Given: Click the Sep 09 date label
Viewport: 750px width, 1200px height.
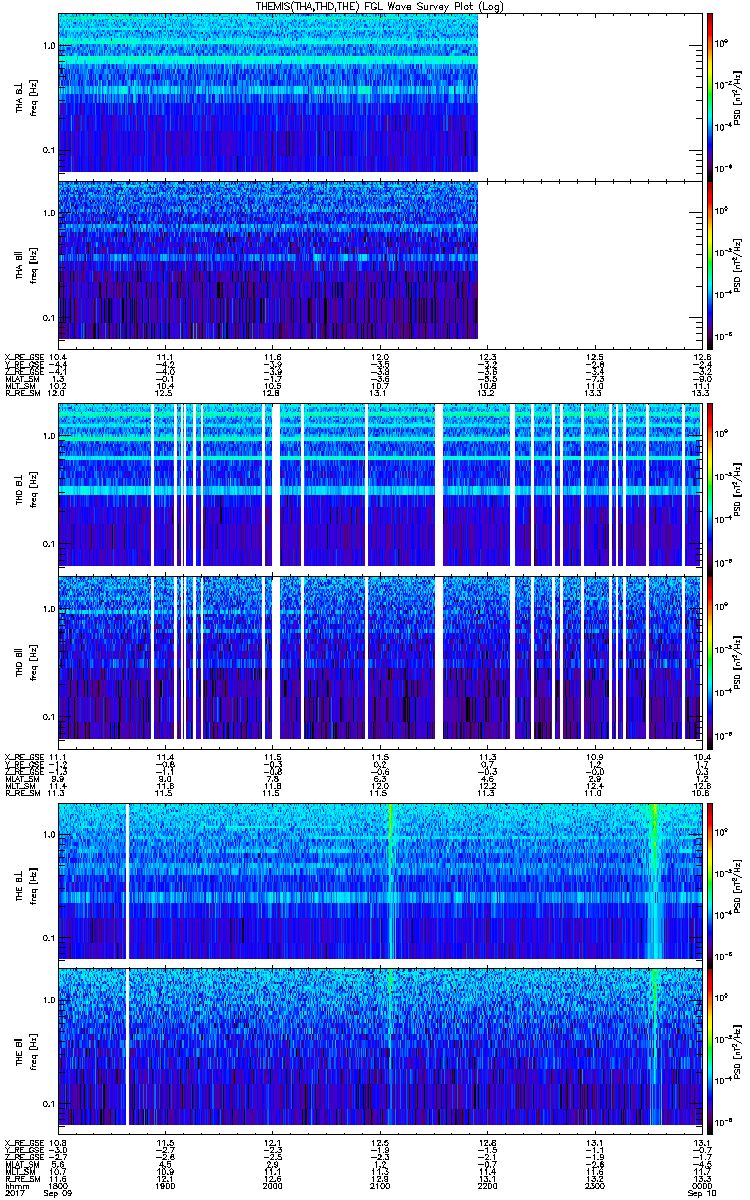Looking at the screenshot, I should tap(60, 1193).
